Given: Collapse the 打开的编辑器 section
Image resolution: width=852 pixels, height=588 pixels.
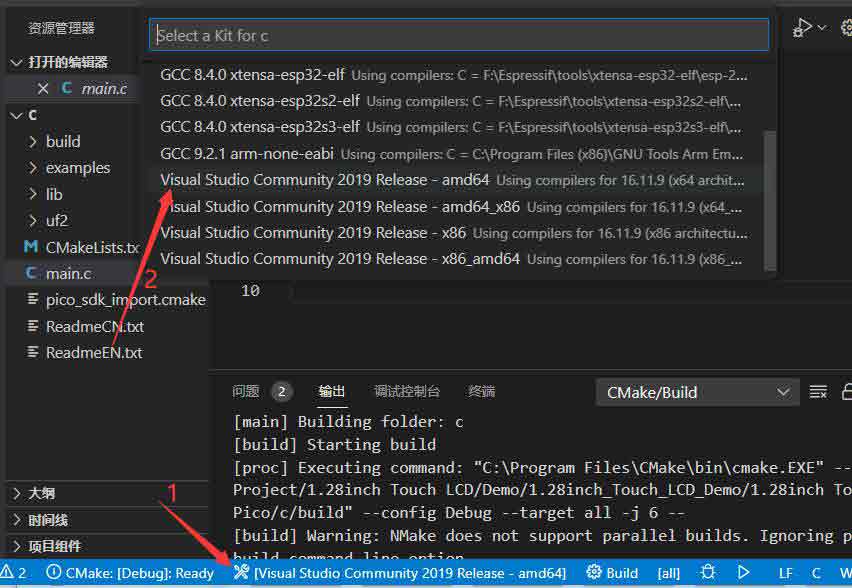Looking at the screenshot, I should tap(16, 62).
